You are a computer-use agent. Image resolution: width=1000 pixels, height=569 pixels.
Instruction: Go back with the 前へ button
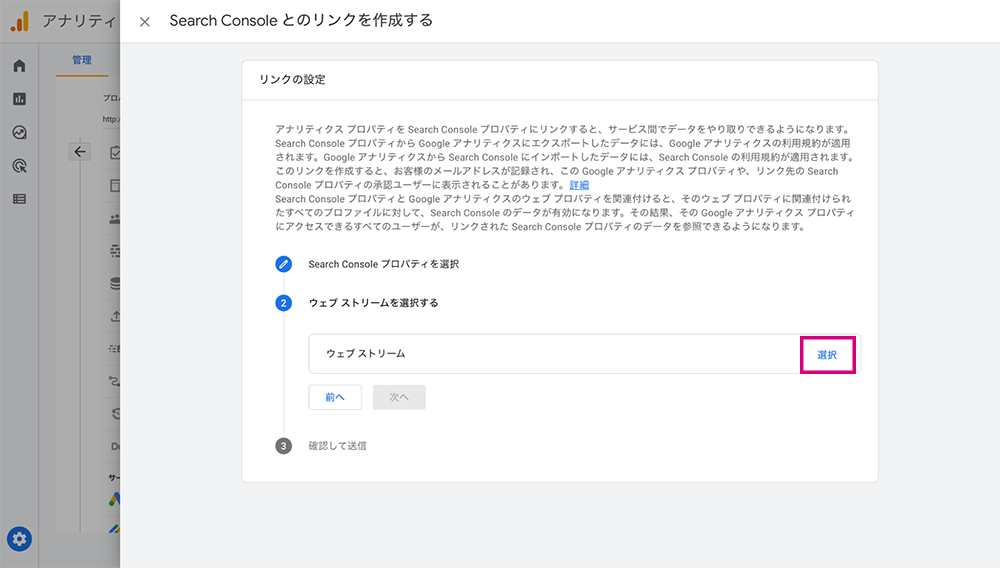click(335, 397)
